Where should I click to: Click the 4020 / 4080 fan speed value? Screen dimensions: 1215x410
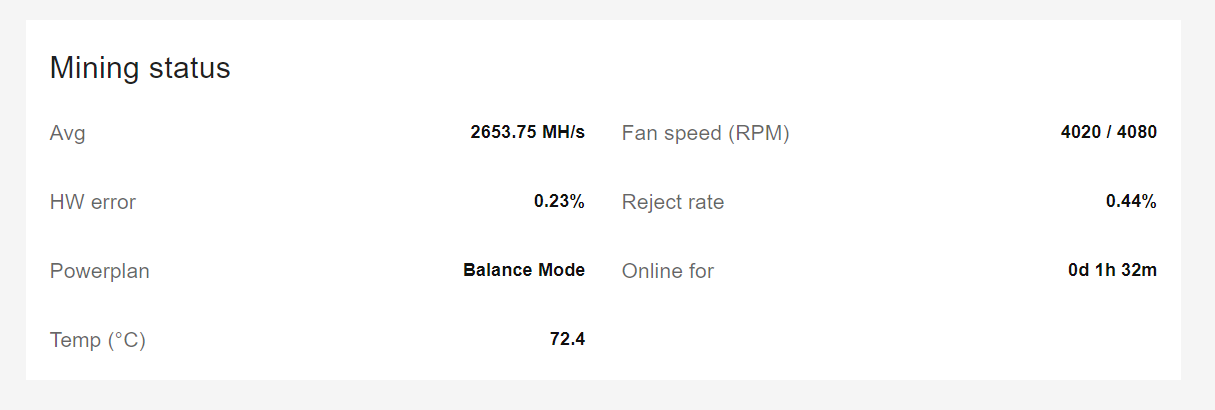click(1109, 132)
